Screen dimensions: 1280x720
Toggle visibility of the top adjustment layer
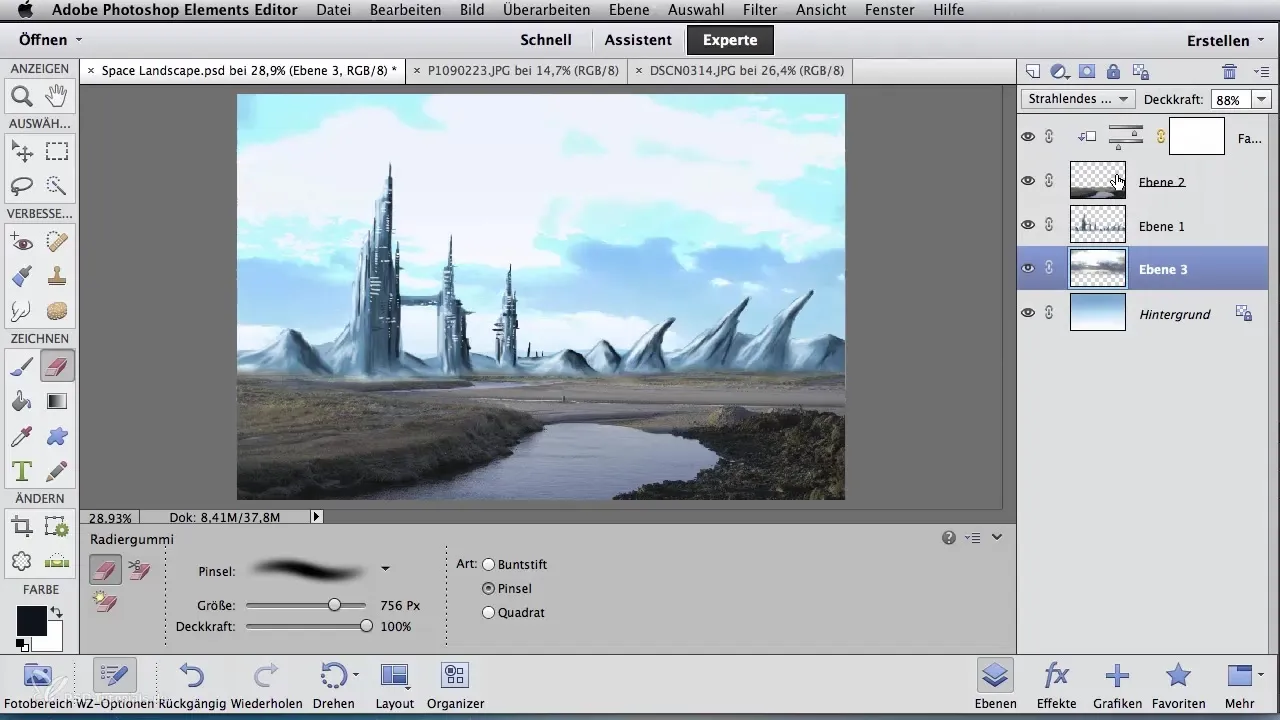click(1028, 137)
